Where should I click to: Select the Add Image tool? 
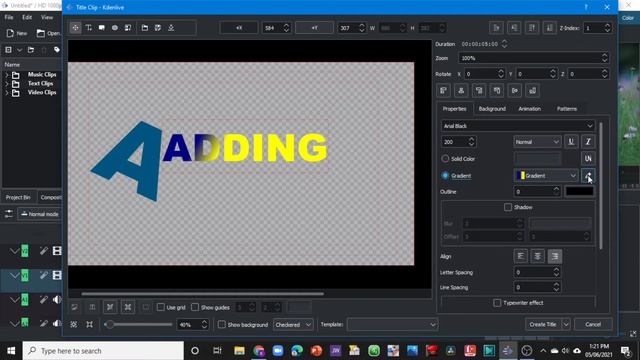pyautogui.click(x=128, y=28)
